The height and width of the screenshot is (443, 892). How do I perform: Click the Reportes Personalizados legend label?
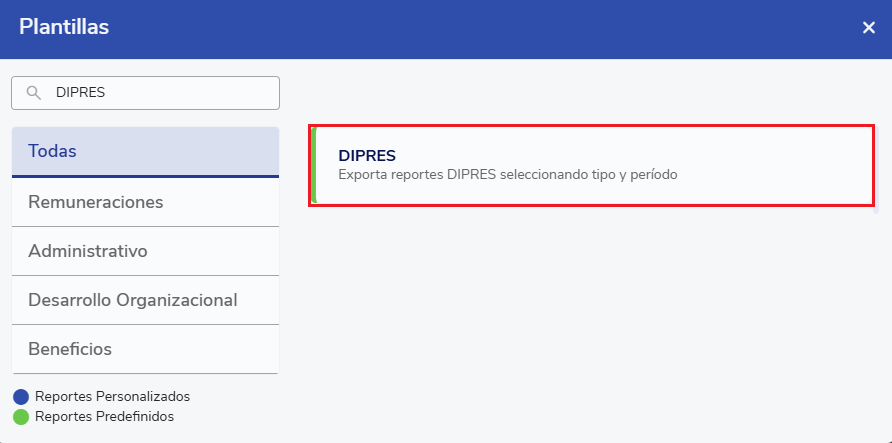tap(112, 397)
